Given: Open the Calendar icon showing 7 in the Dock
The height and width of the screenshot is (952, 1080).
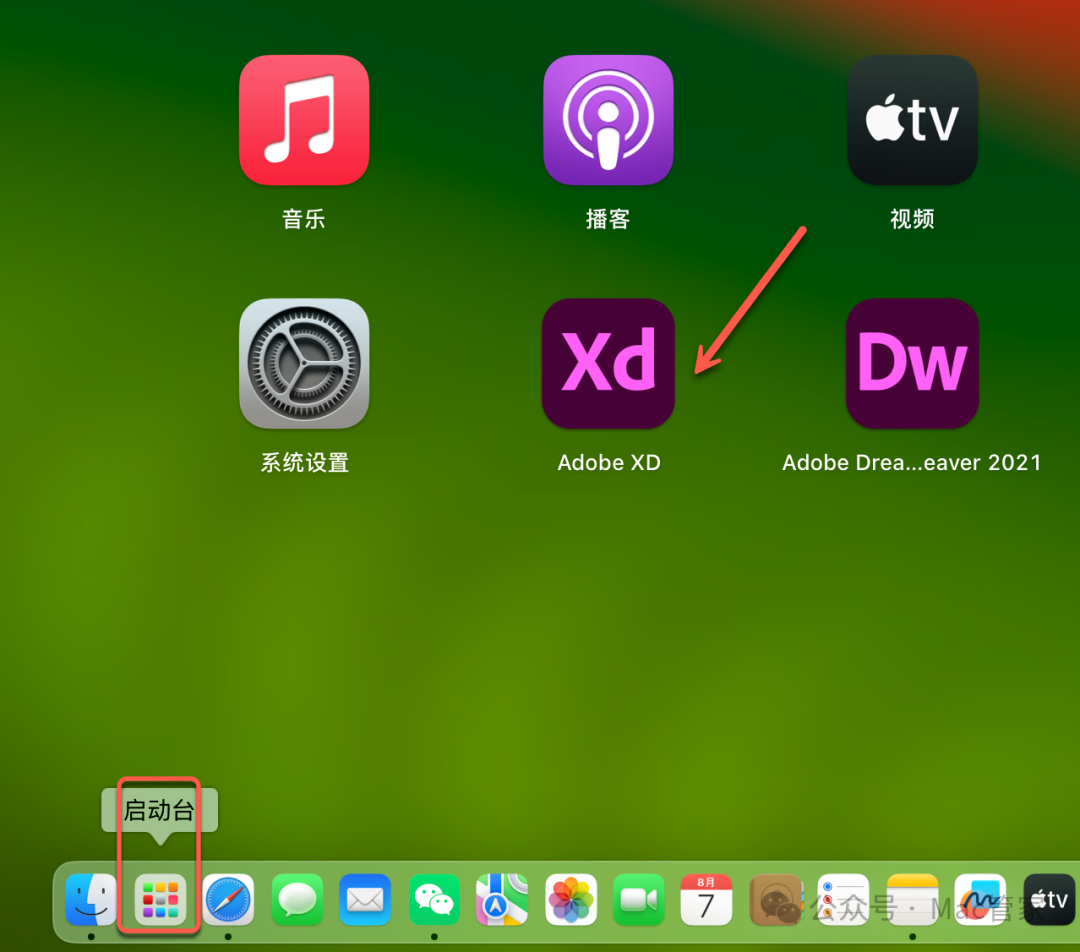Looking at the screenshot, I should click(x=706, y=900).
